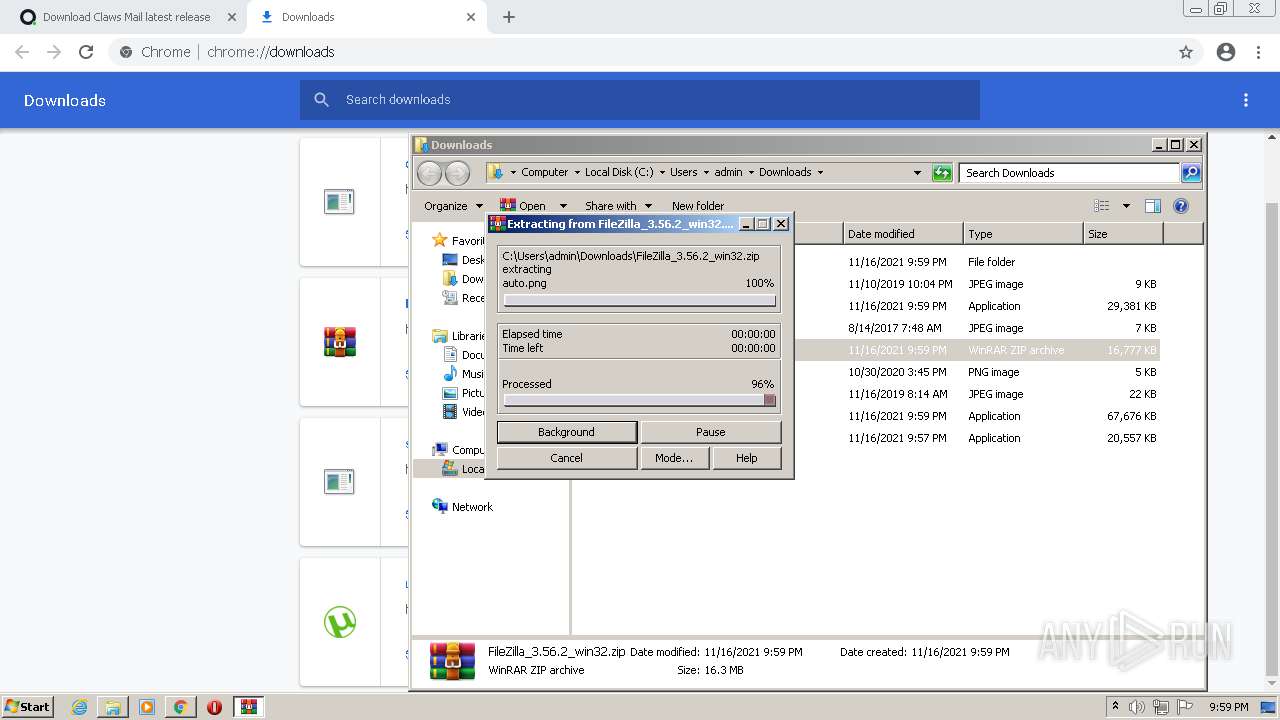Go back in Chrome

(22, 52)
